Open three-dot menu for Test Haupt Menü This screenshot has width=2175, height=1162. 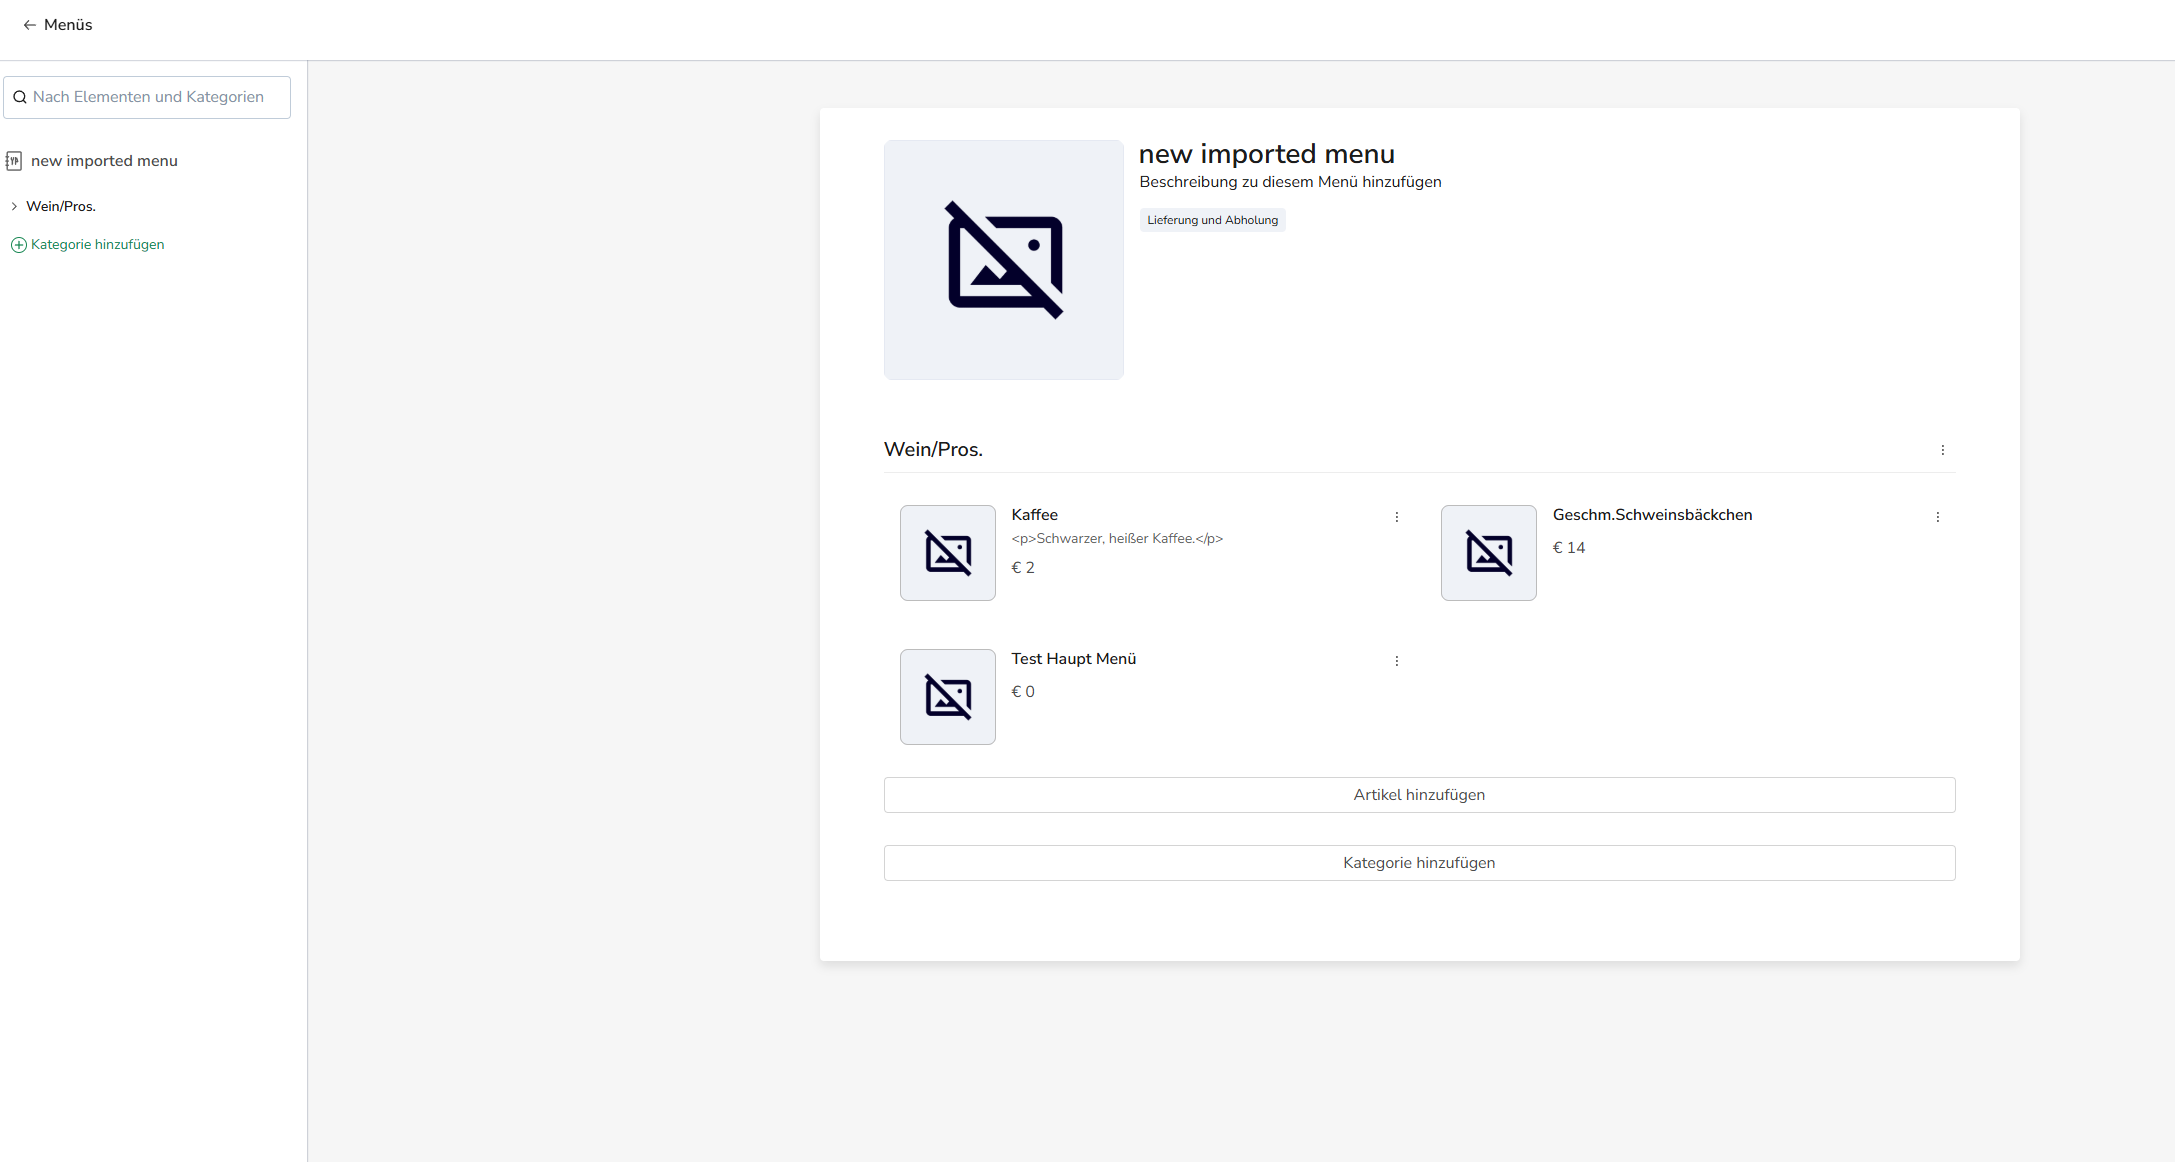(1396, 661)
